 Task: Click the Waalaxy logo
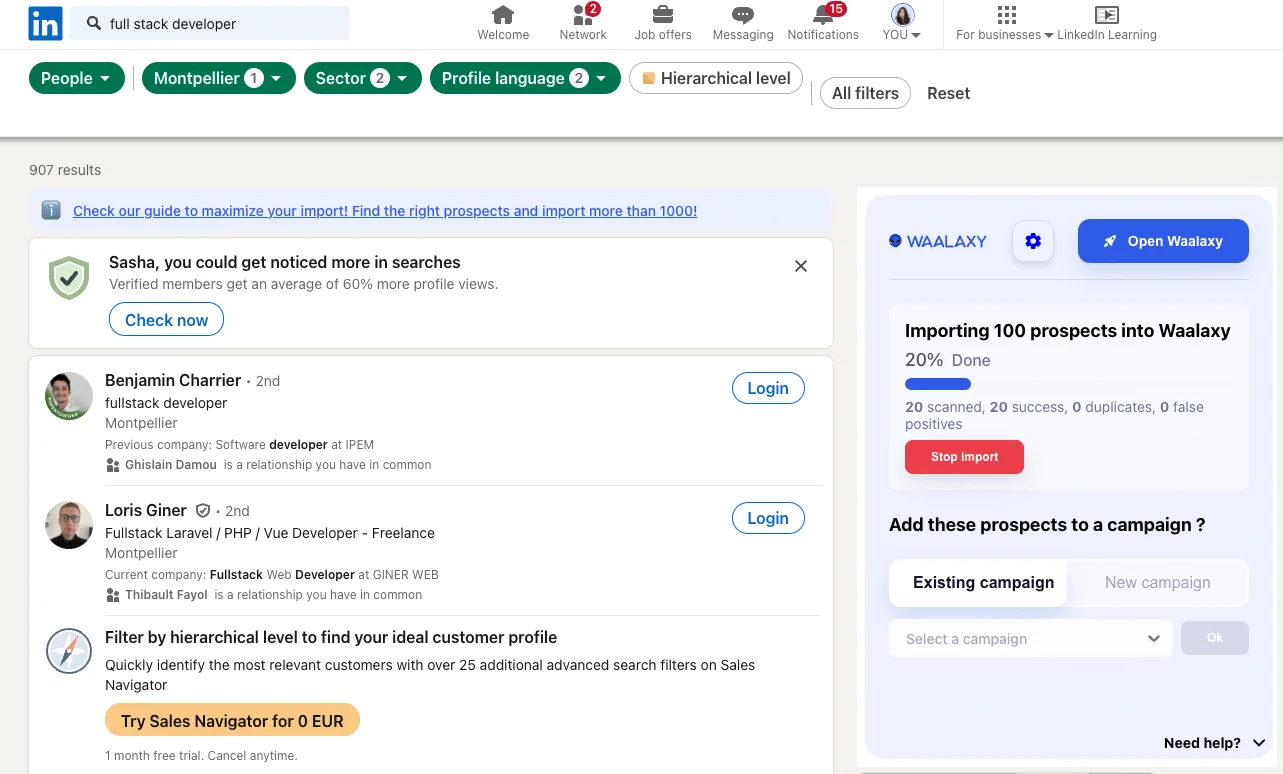coord(938,241)
